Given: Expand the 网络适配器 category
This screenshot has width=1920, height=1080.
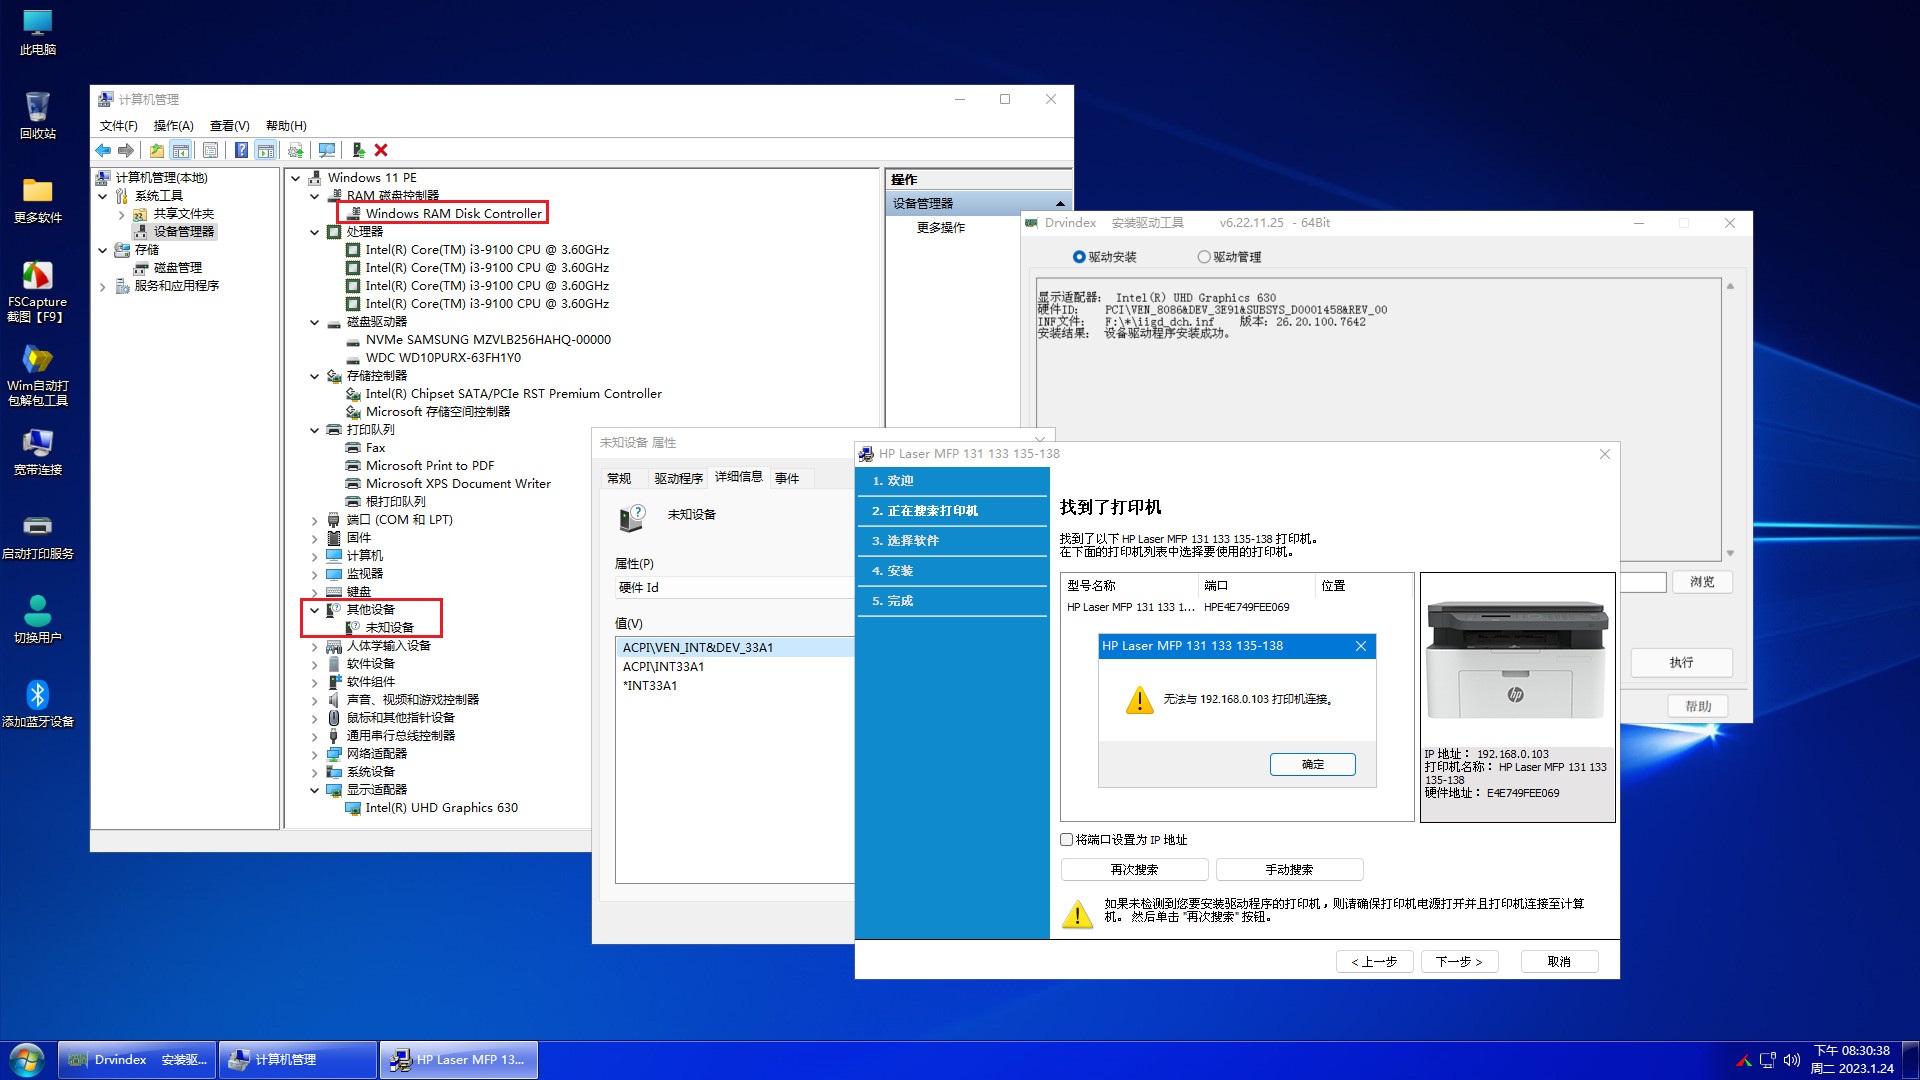Looking at the screenshot, I should coord(315,754).
